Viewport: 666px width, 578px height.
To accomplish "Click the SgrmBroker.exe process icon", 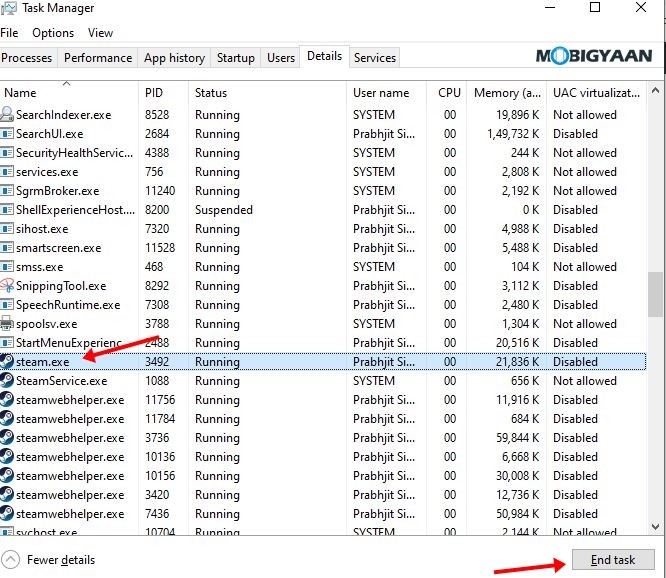I will pyautogui.click(x=7, y=191).
